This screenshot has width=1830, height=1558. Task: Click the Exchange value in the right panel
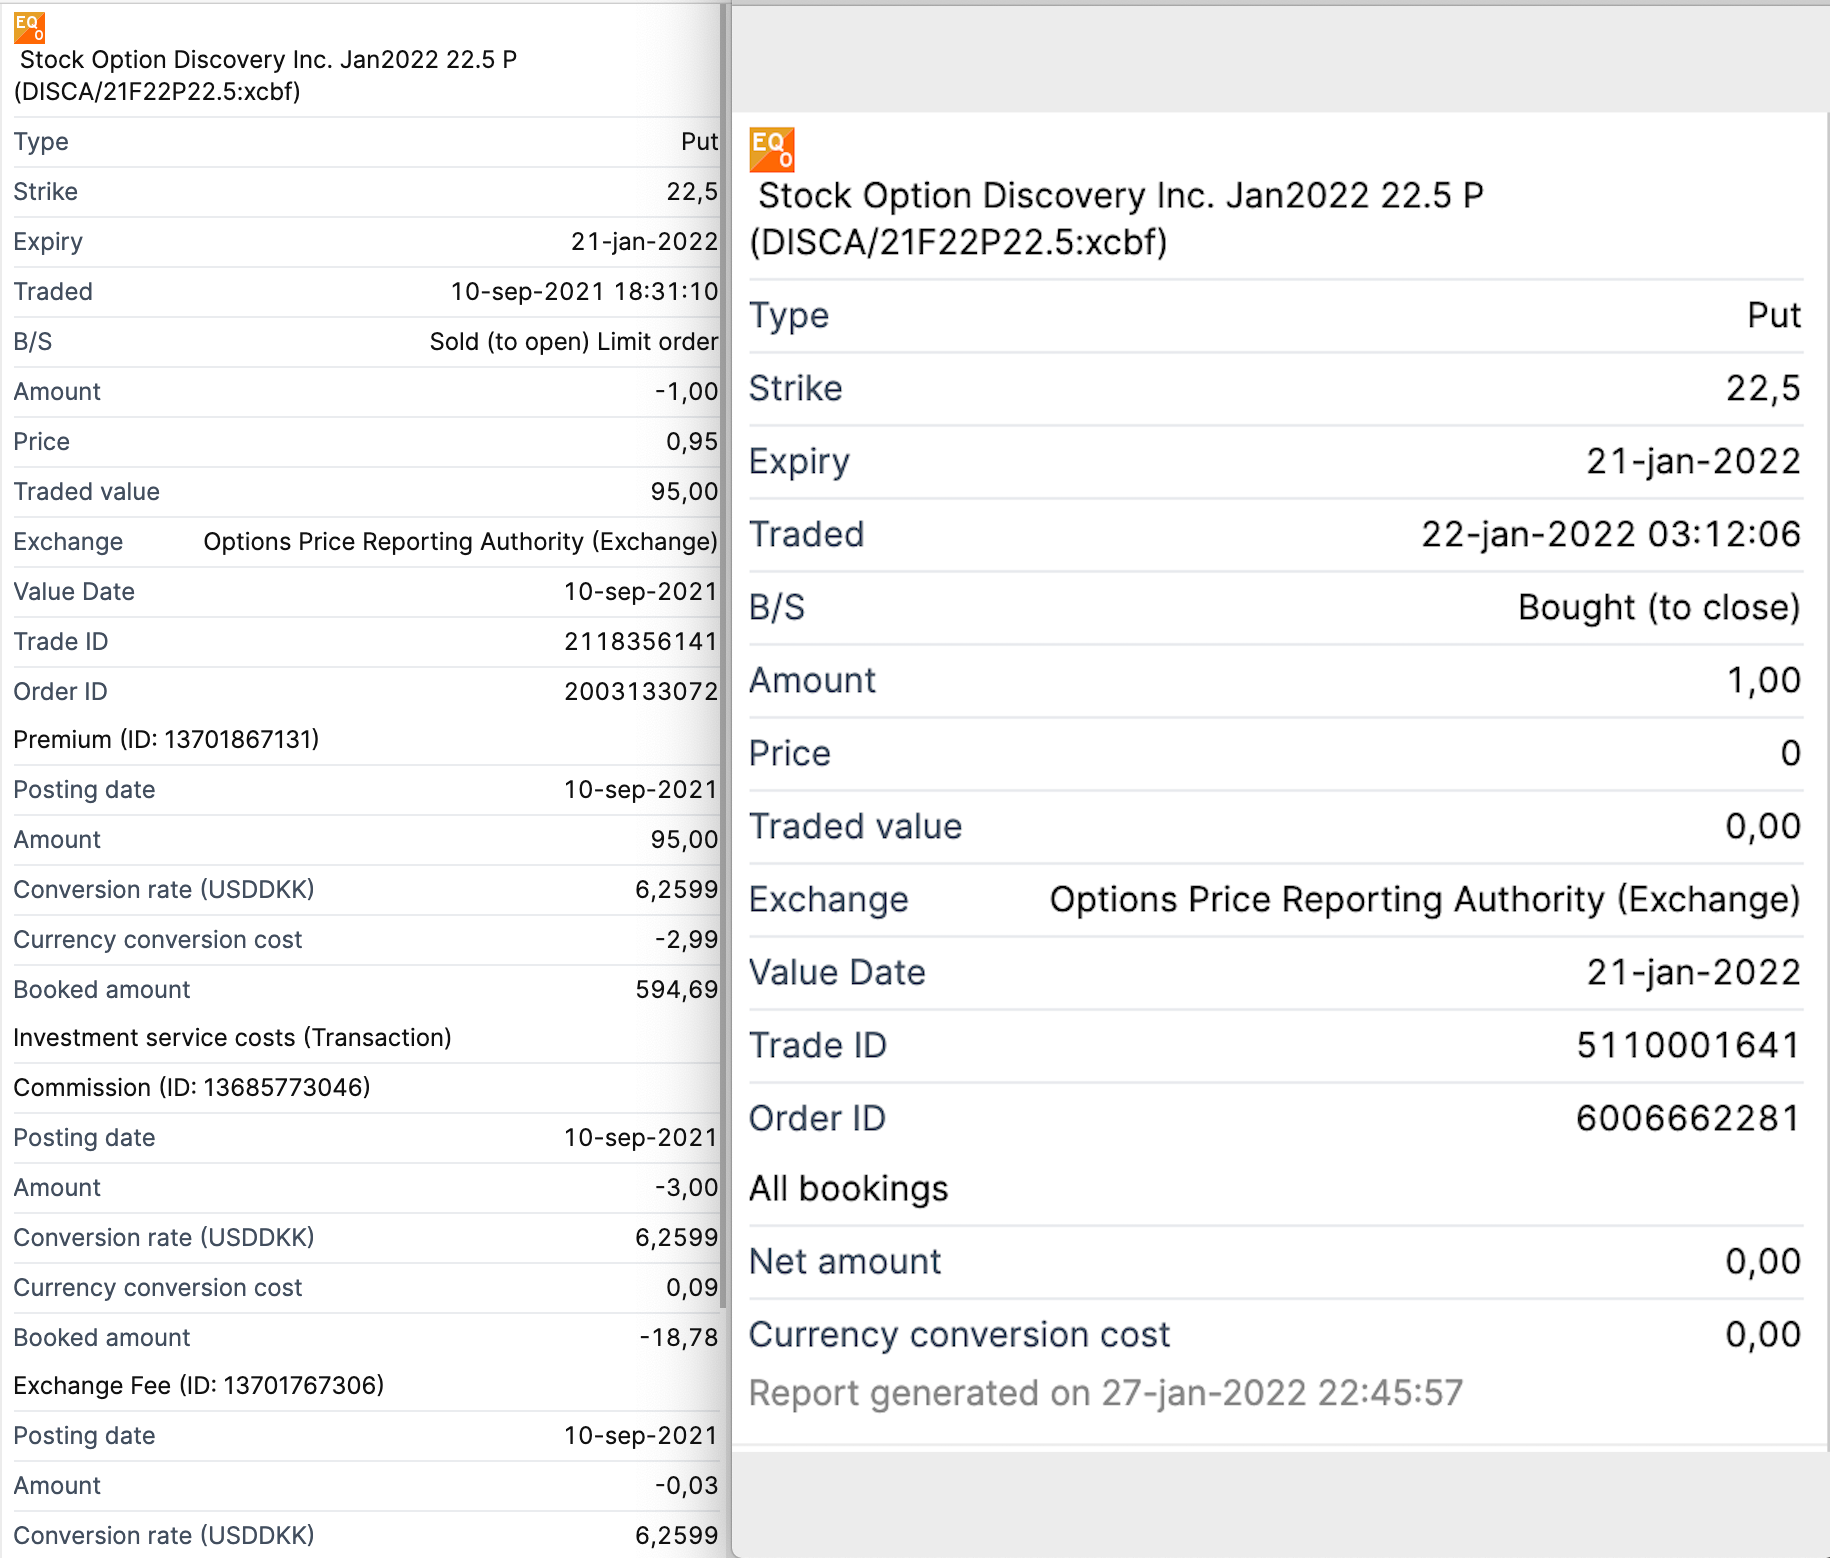click(1425, 900)
